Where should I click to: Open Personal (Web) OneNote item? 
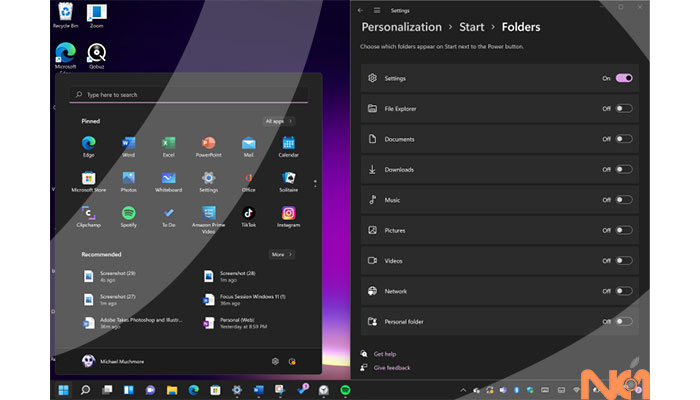point(235,323)
